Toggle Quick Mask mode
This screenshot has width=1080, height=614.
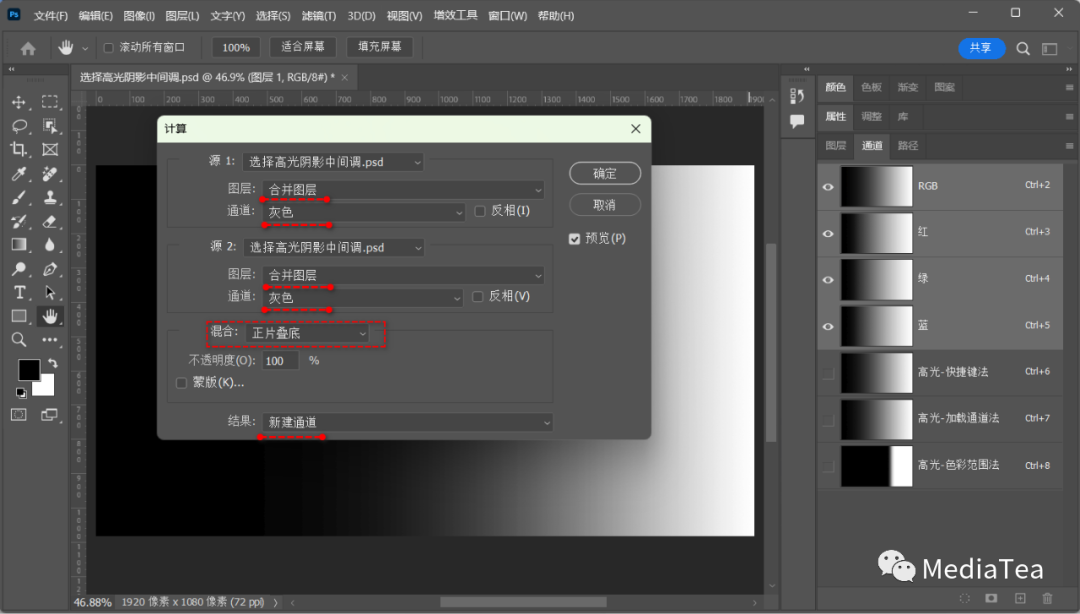coord(19,415)
